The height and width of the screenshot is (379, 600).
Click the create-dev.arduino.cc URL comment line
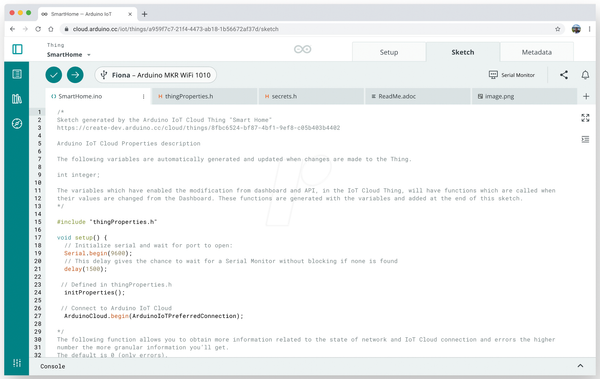pyautogui.click(x=198, y=127)
